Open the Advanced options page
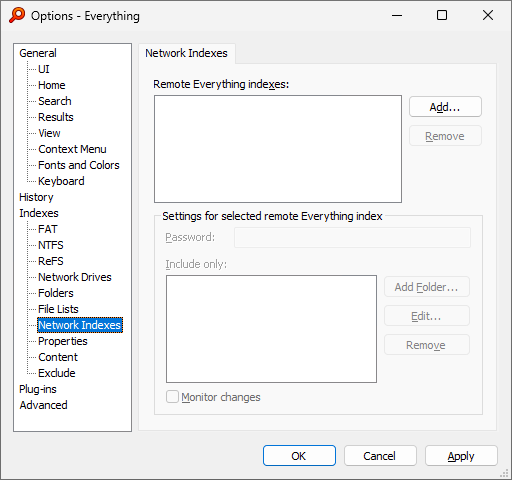The image size is (512, 480). pyautogui.click(x=43, y=405)
